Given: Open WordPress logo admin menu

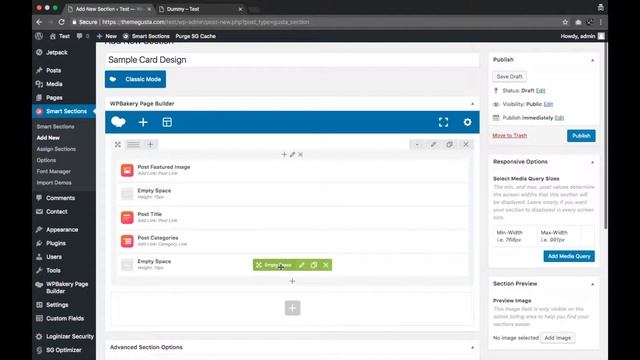Looking at the screenshot, I should pos(39,36).
